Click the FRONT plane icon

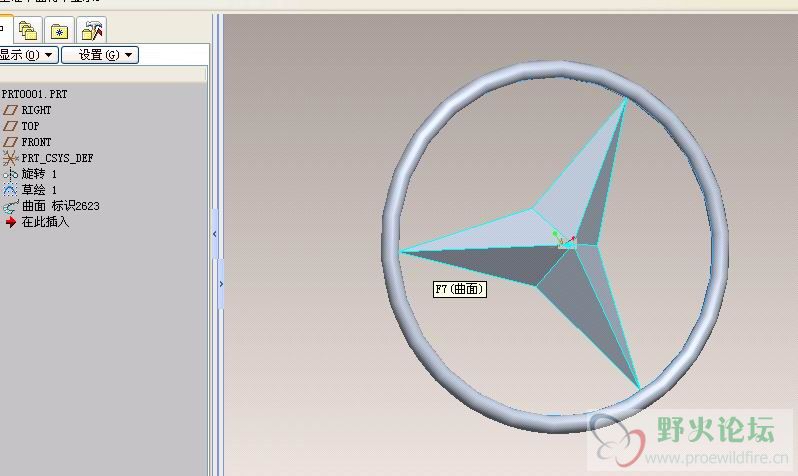click(x=10, y=142)
